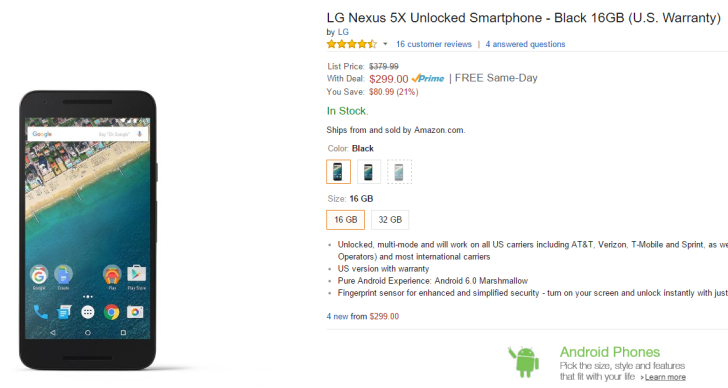Select the black color swatch
Viewport: 728px width, 388px height.
[x=338, y=172]
